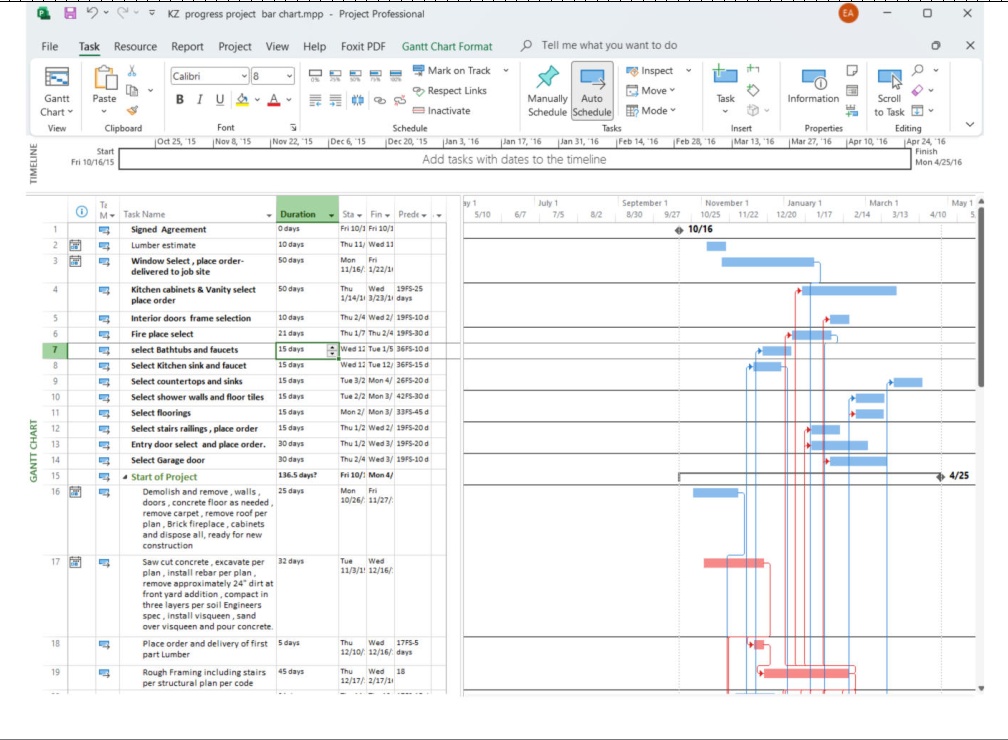
Task: Open the Mode dropdown
Action: pyautogui.click(x=651, y=110)
